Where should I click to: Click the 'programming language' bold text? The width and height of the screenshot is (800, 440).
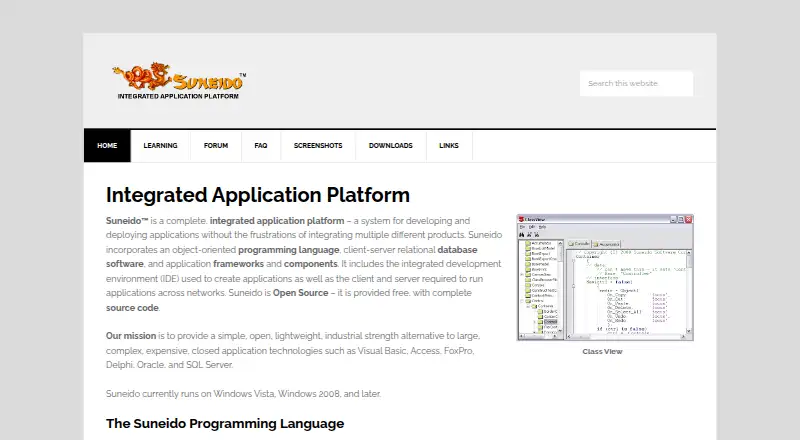click(x=289, y=250)
